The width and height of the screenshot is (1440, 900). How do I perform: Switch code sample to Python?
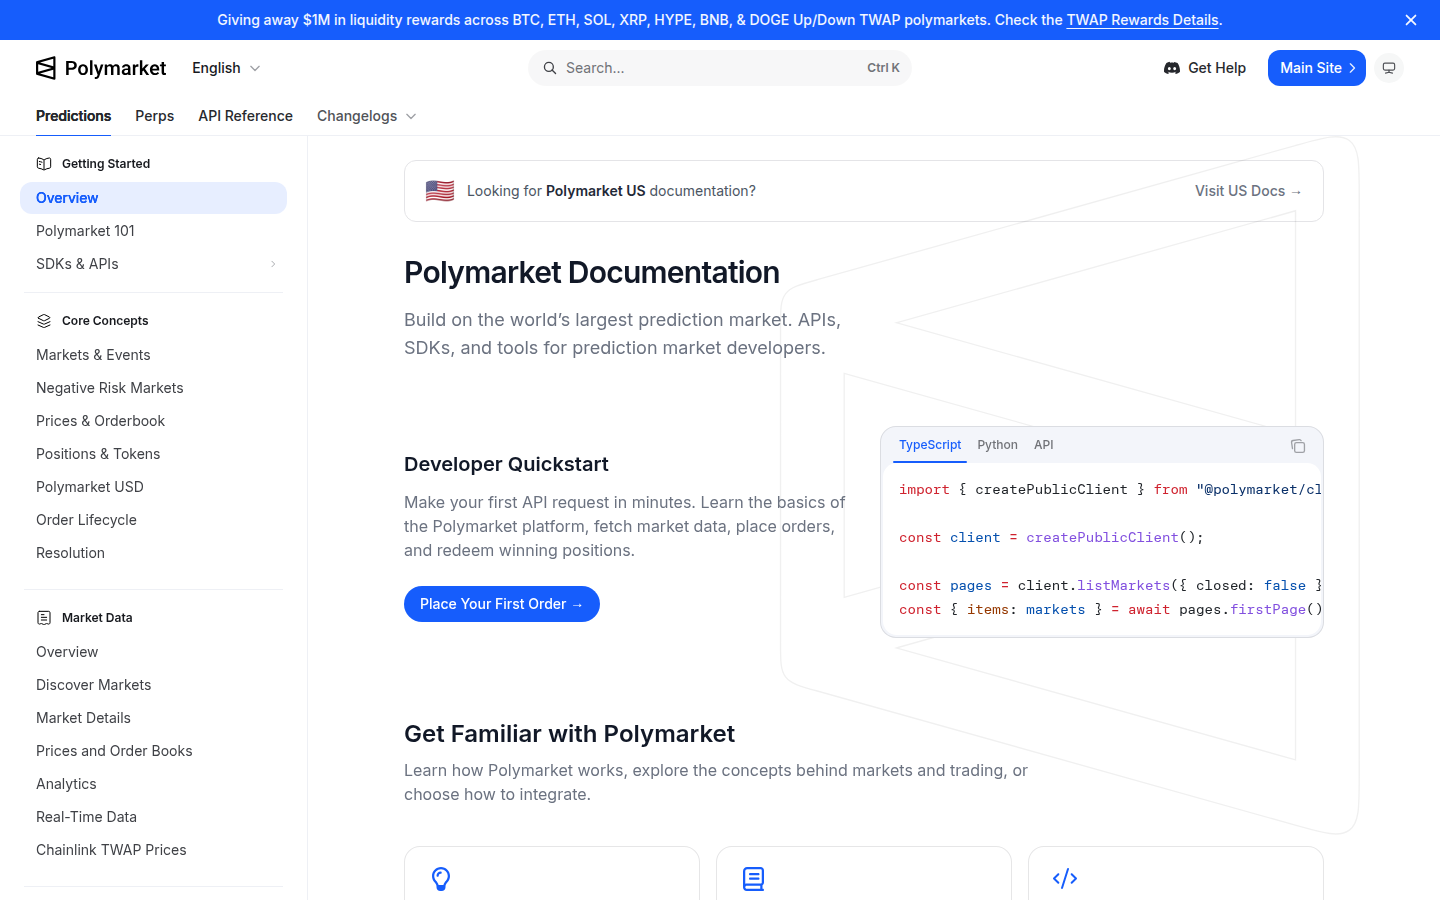point(997,445)
